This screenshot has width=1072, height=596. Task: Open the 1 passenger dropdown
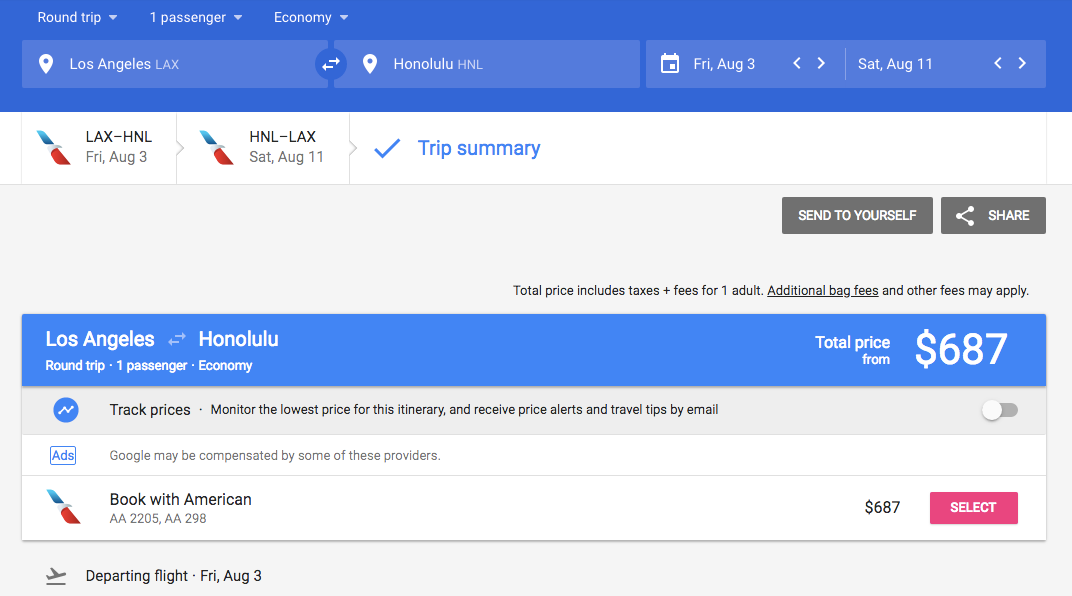(x=196, y=17)
